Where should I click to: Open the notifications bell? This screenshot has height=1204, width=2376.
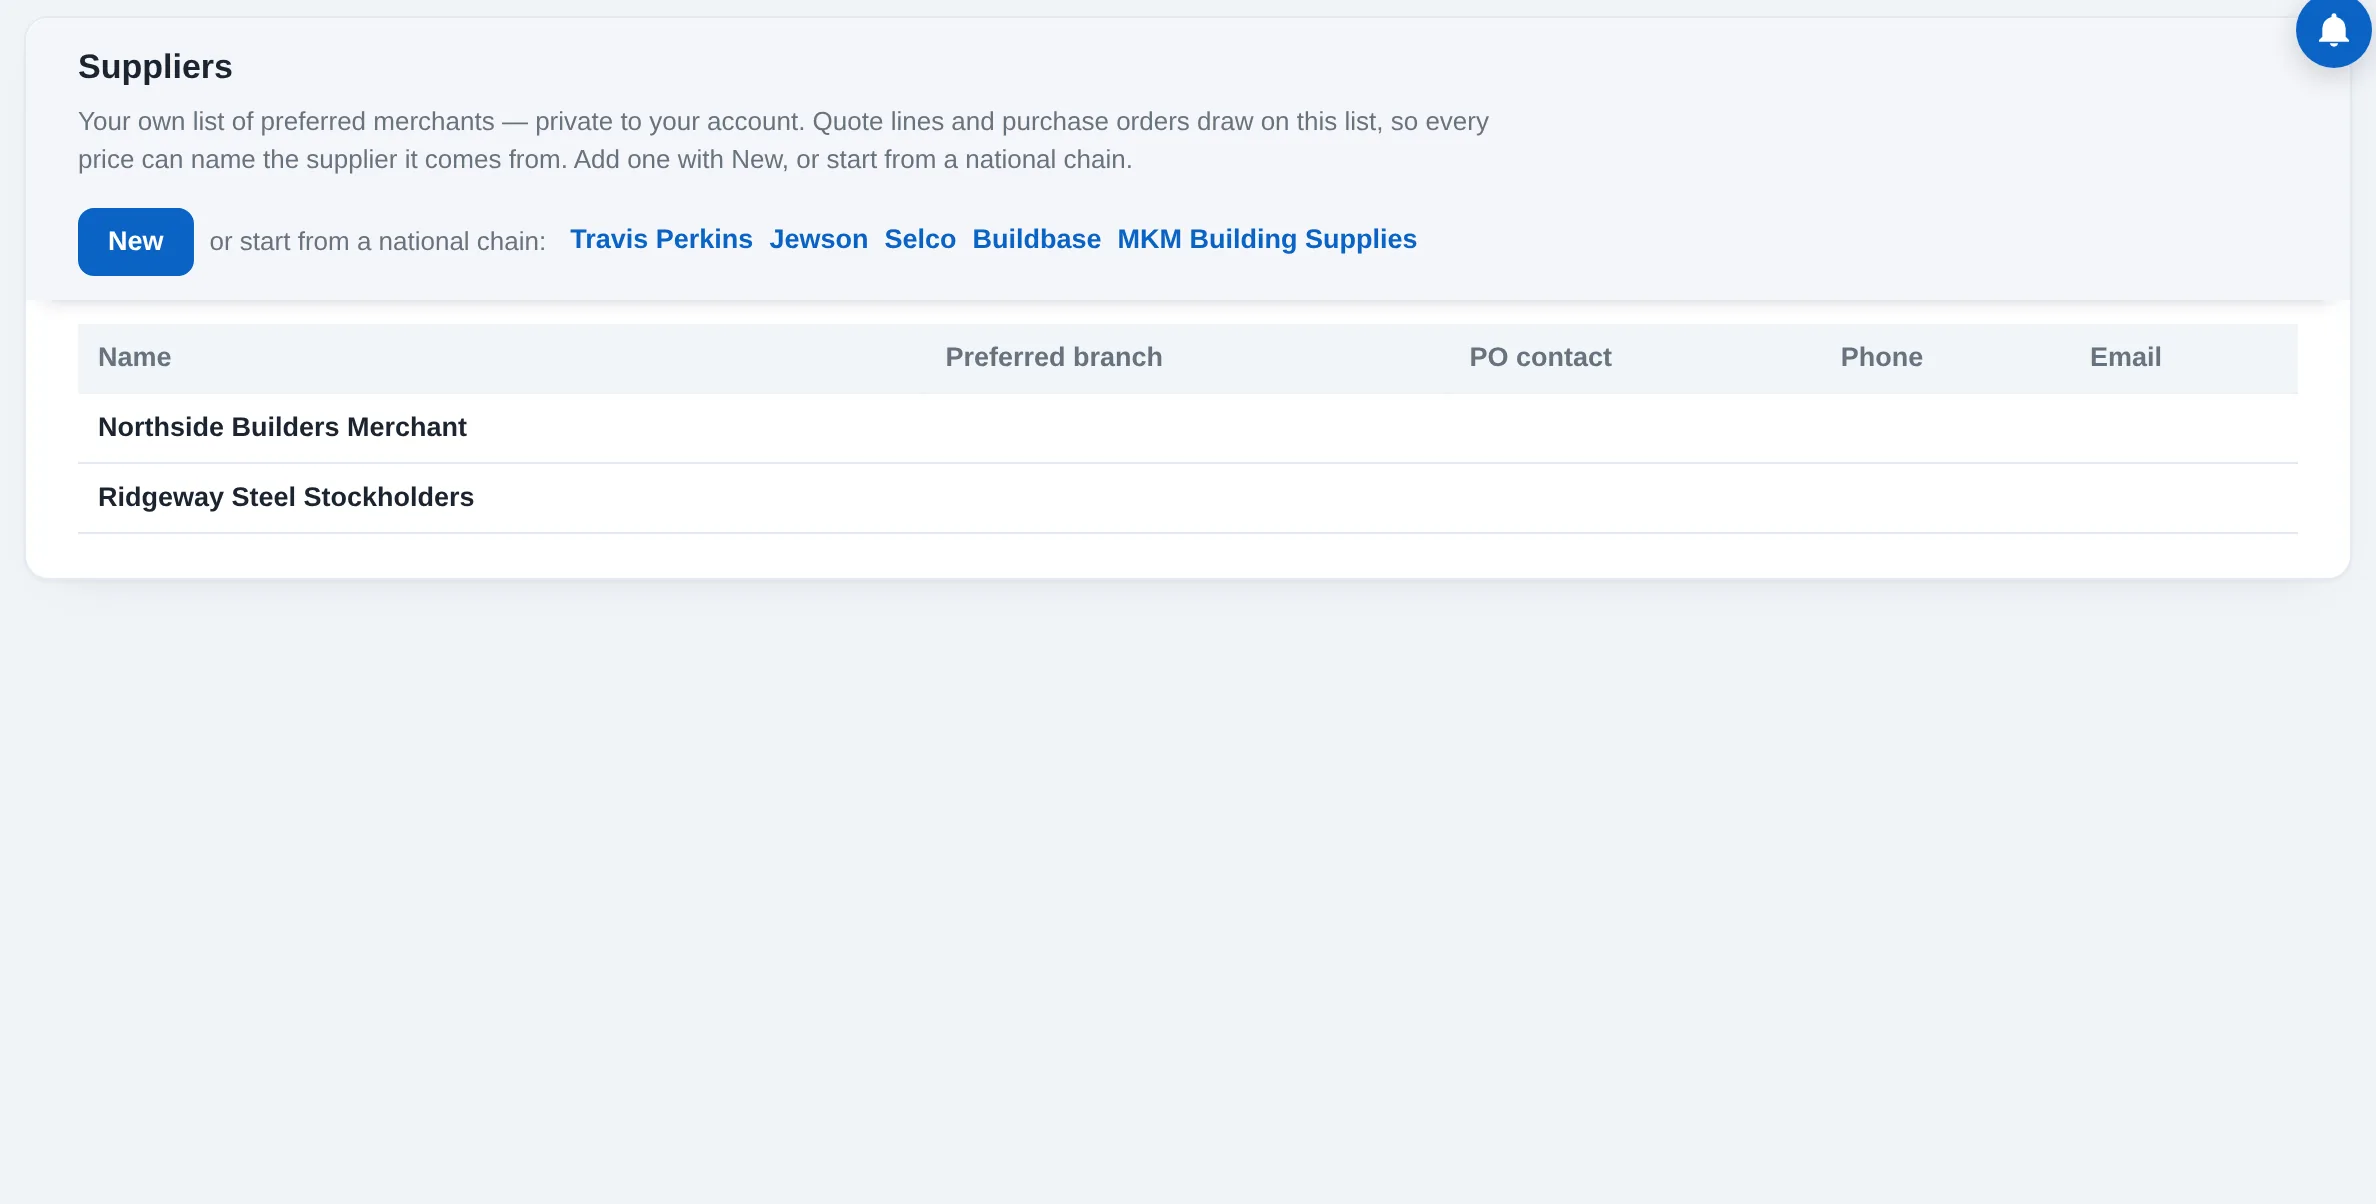[x=2333, y=31]
